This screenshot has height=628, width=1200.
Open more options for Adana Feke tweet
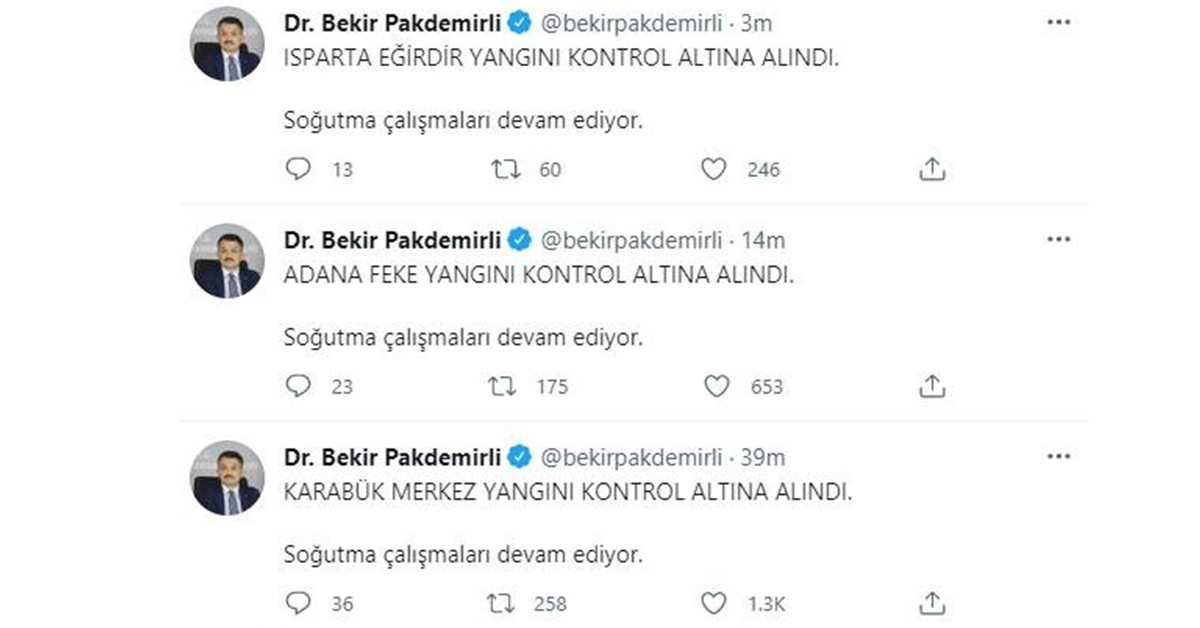[1058, 240]
